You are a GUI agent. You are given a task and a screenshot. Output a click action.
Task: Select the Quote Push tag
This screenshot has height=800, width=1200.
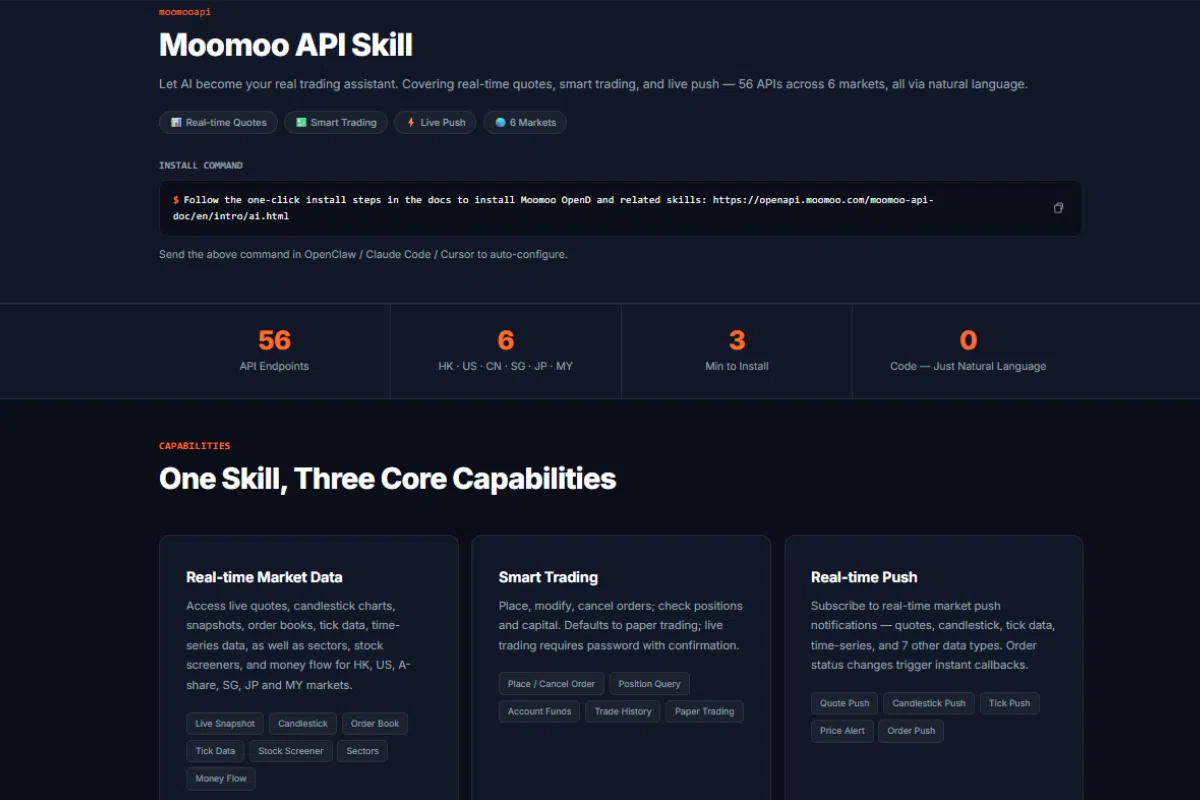tap(845, 703)
